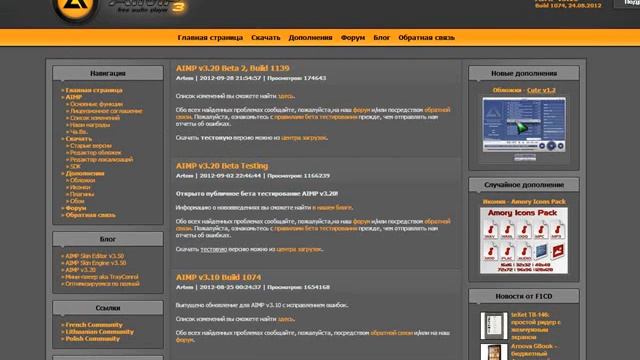Image resolution: width=640 pixels, height=360 pixels.
Task: Open Polish Community link
Action: coord(93,339)
